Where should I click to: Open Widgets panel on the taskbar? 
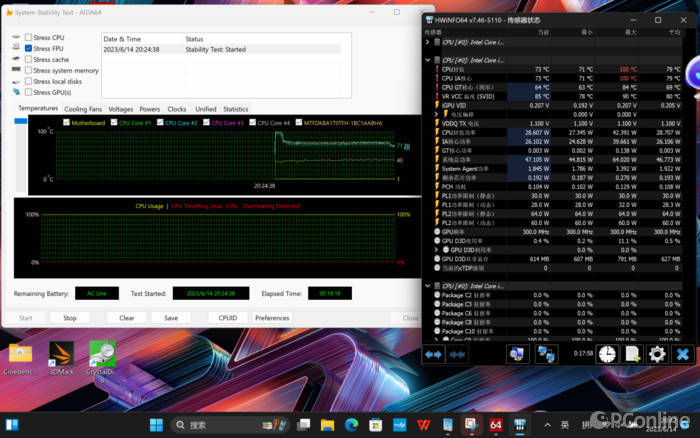point(12,425)
